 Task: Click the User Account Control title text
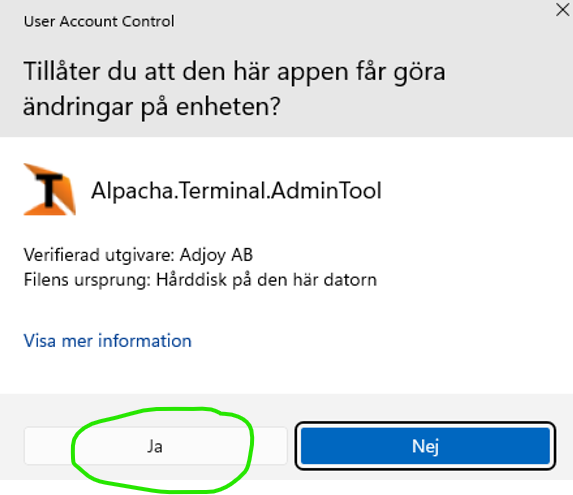coord(99,21)
